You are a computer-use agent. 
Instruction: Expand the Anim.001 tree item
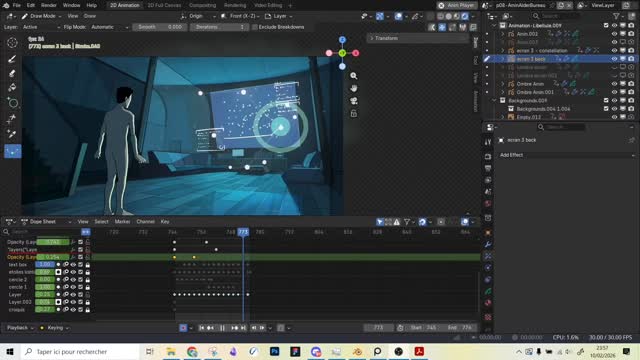tap(503, 34)
